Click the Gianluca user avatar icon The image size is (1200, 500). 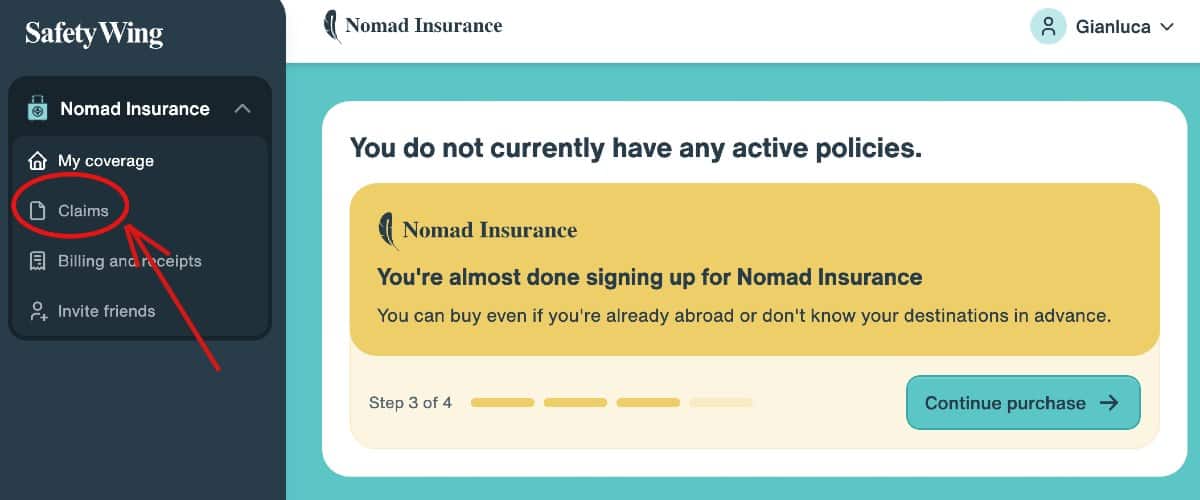(x=1048, y=27)
